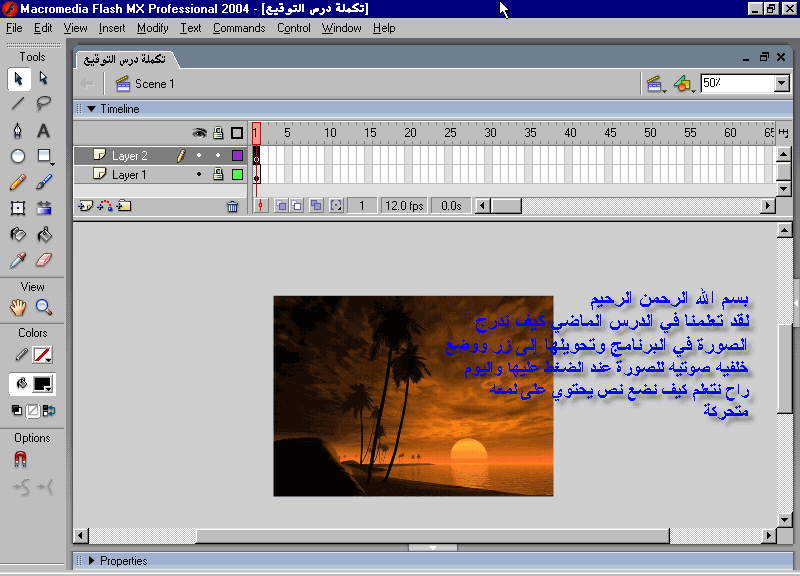The height and width of the screenshot is (576, 800).
Task: Click the sunset image on stage
Action: tap(413, 396)
